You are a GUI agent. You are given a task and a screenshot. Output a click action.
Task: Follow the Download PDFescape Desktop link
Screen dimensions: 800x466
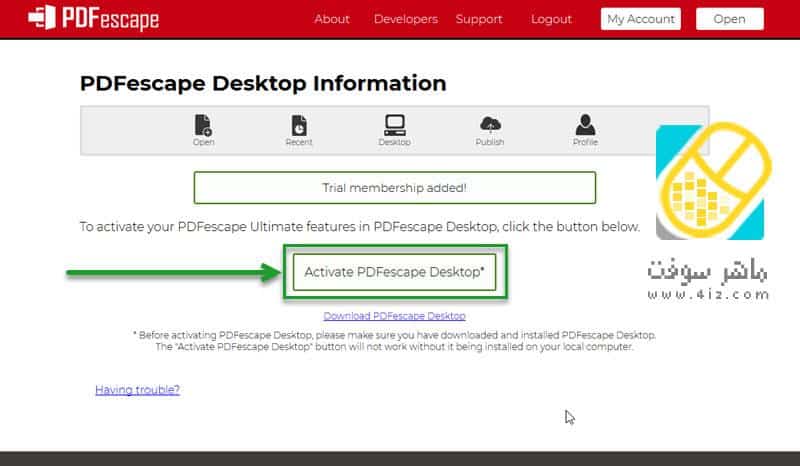click(x=394, y=316)
